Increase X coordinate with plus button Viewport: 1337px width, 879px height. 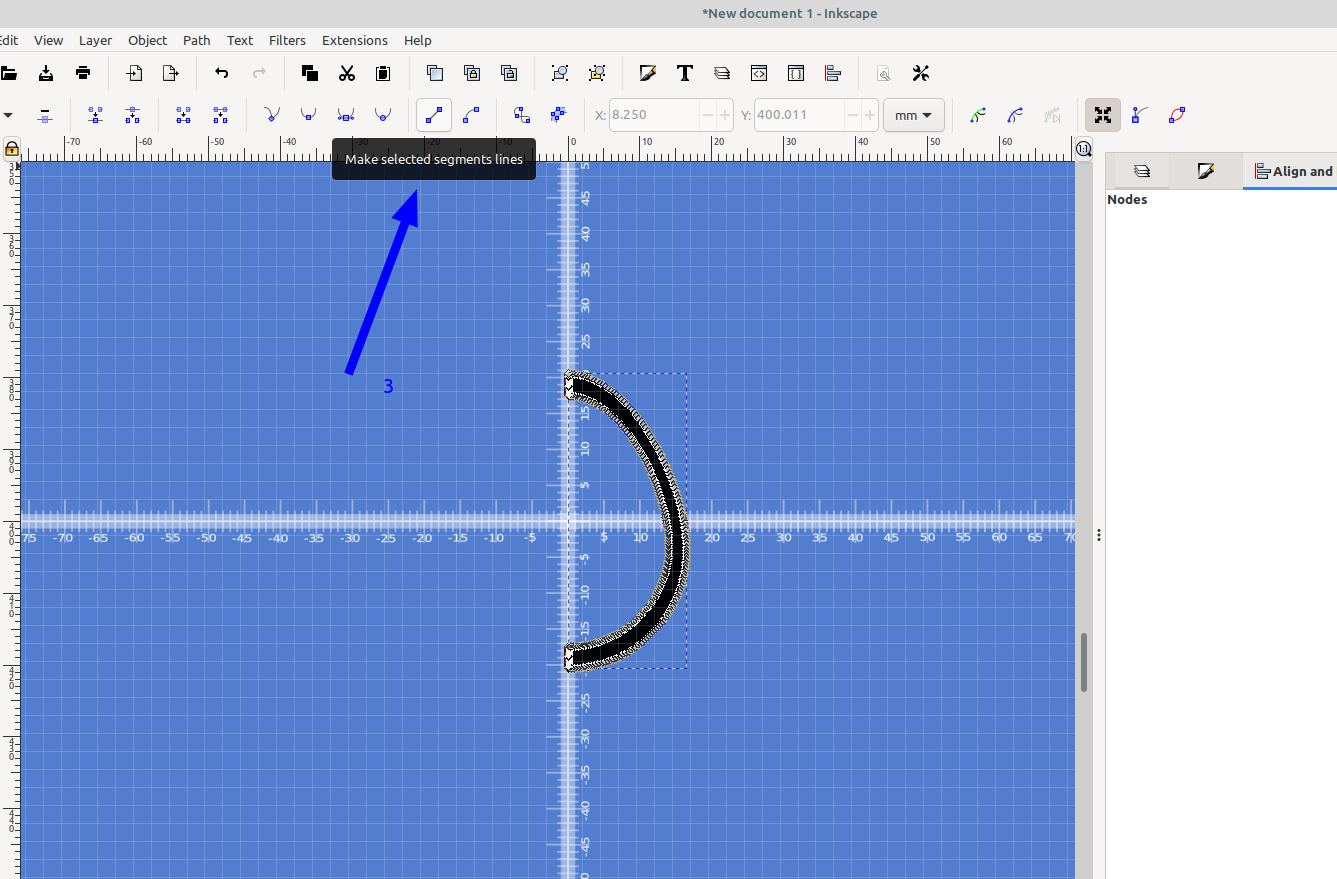(x=725, y=115)
